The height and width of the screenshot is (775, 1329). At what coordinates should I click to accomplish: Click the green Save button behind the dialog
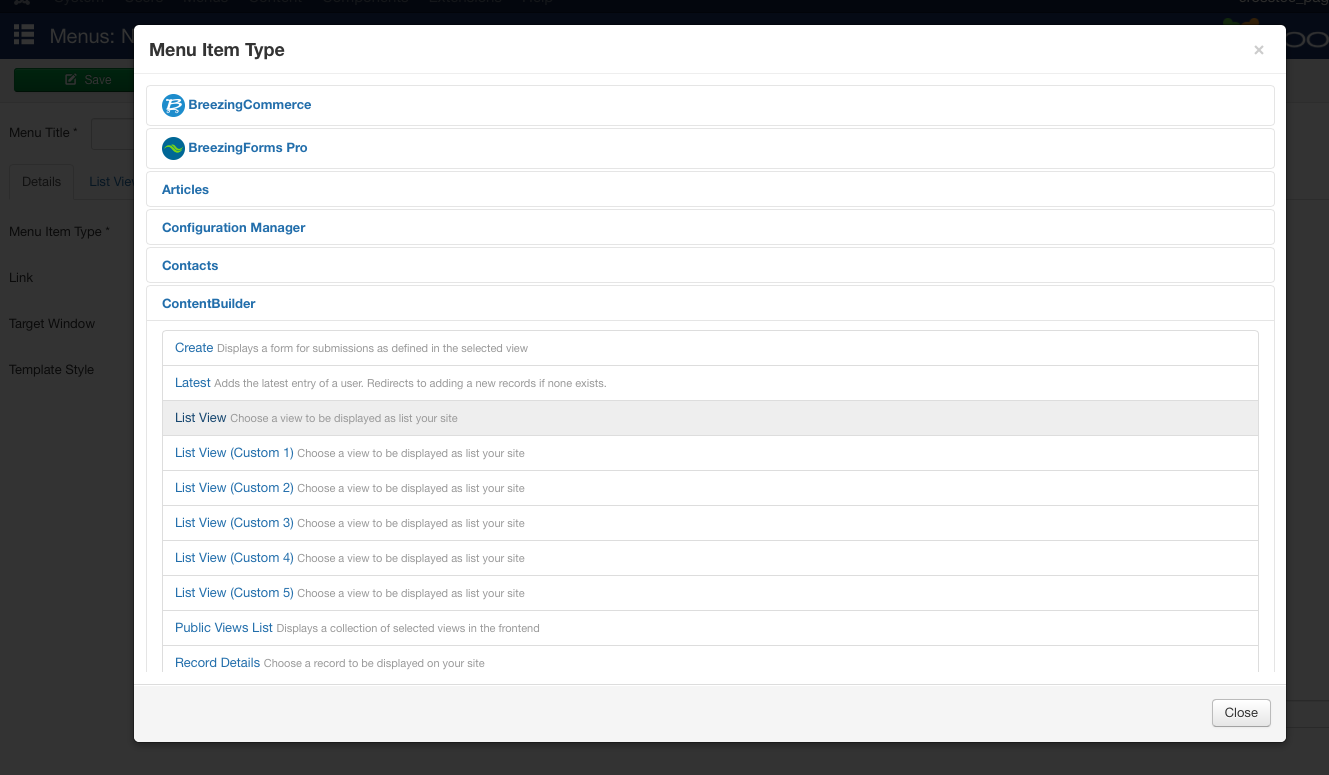tap(74, 80)
